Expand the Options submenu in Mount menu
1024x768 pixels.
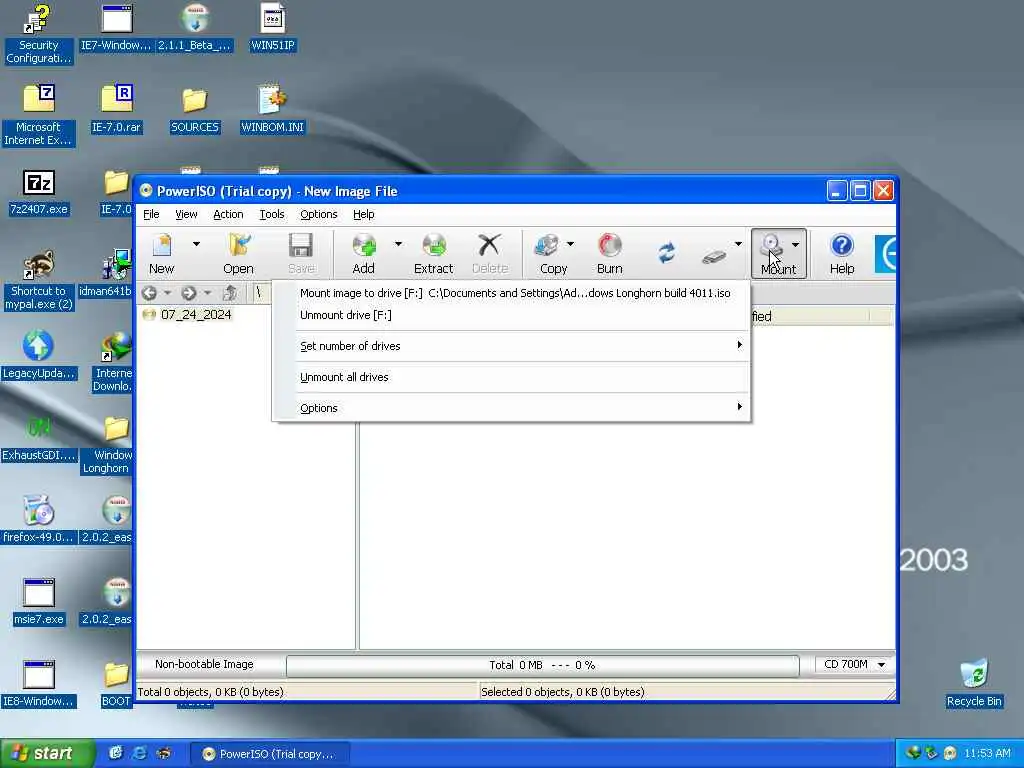(x=512, y=408)
